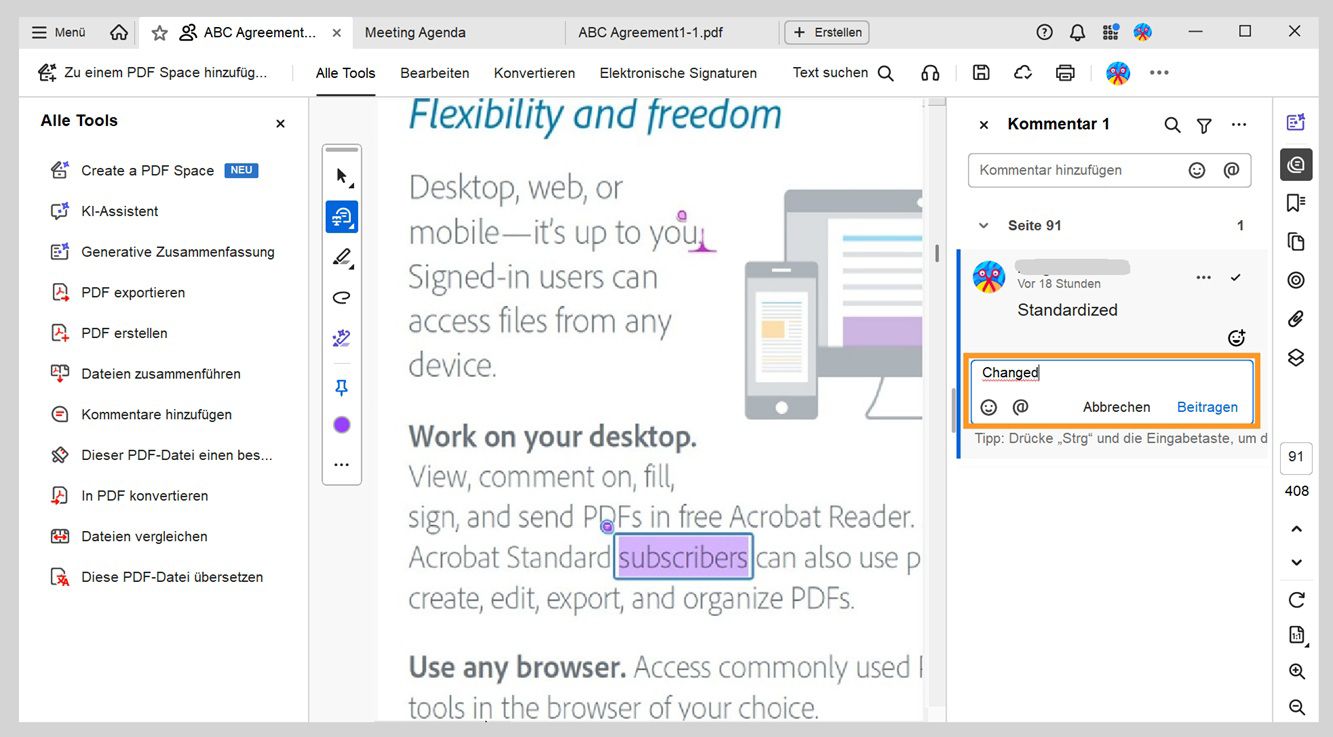
Task: Select In PDF konvertieren
Action: (x=129, y=496)
